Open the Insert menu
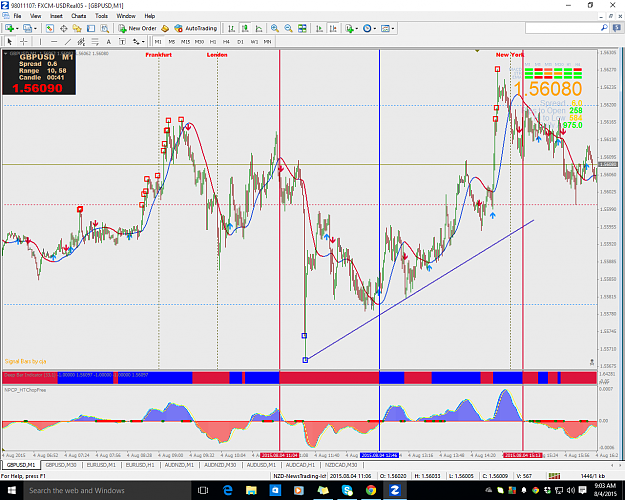 click(56, 16)
